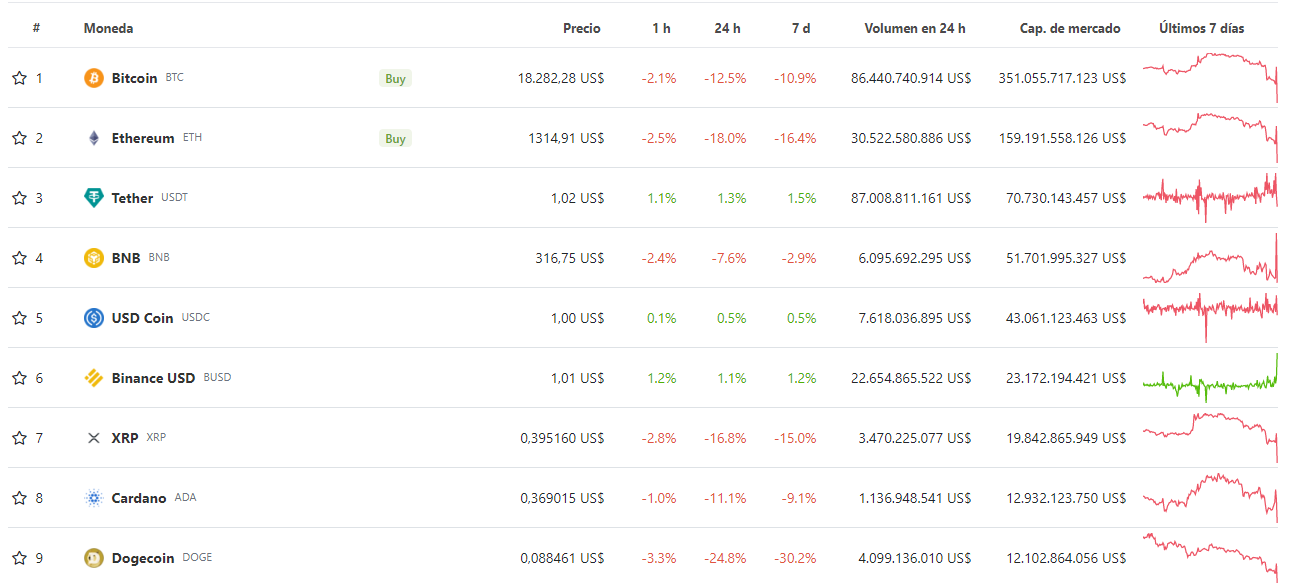Viewport: 1308px width, 584px height.
Task: Open Cardano's 7-day sparkline chart
Action: [1210, 497]
